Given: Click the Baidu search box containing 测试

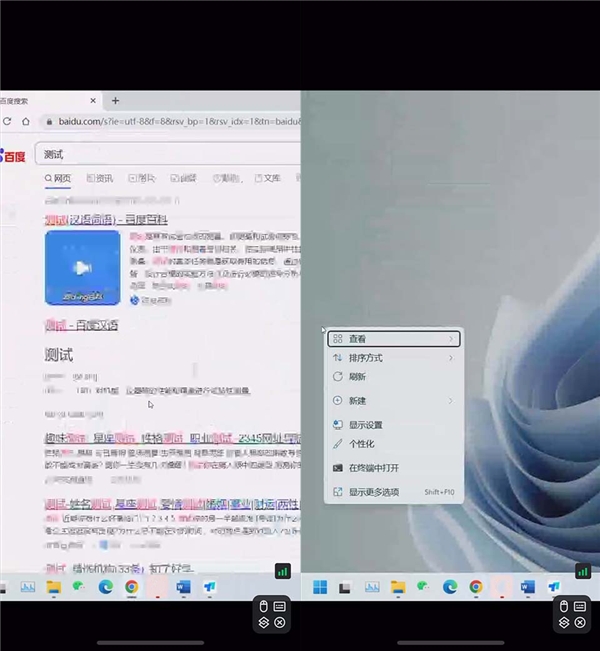Looking at the screenshot, I should coord(168,154).
